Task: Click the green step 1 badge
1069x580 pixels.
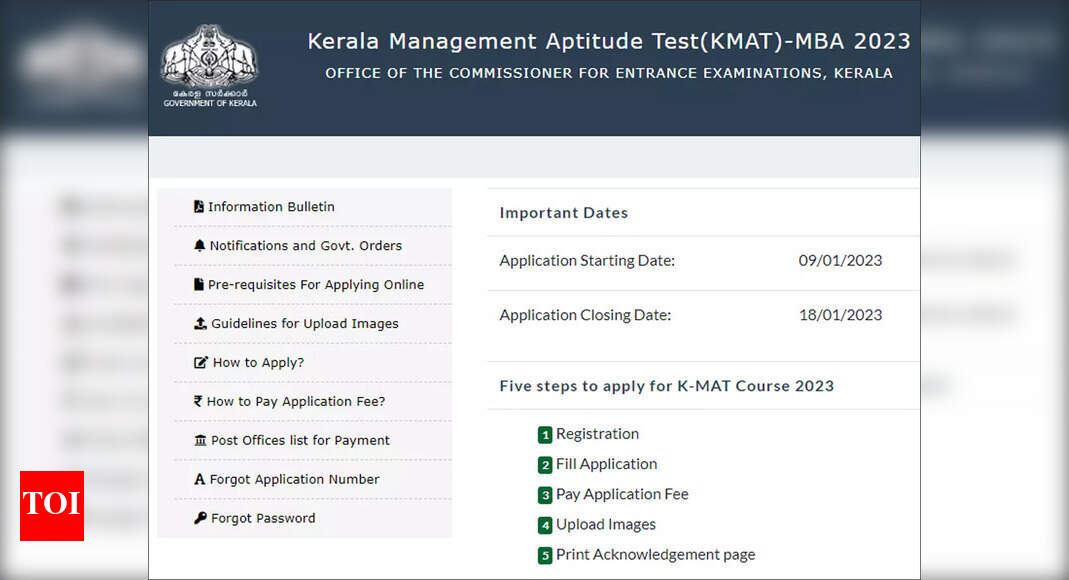Action: 545,435
